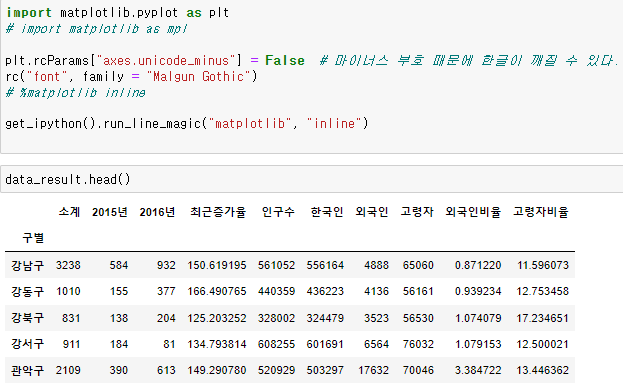Click the 소계 column header

click(69, 212)
